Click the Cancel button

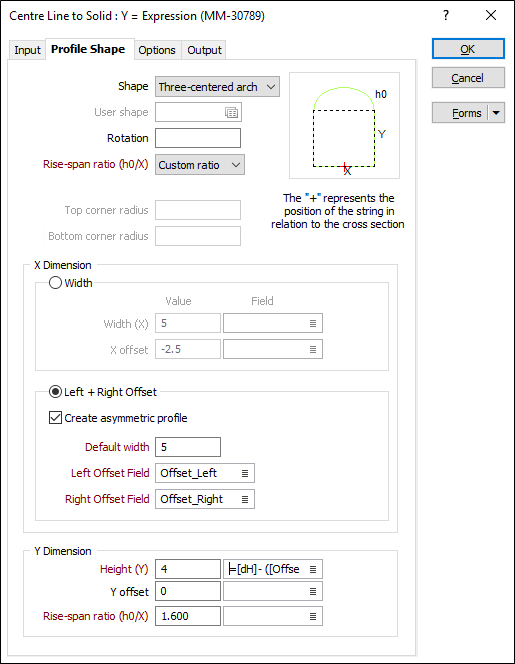(x=468, y=78)
